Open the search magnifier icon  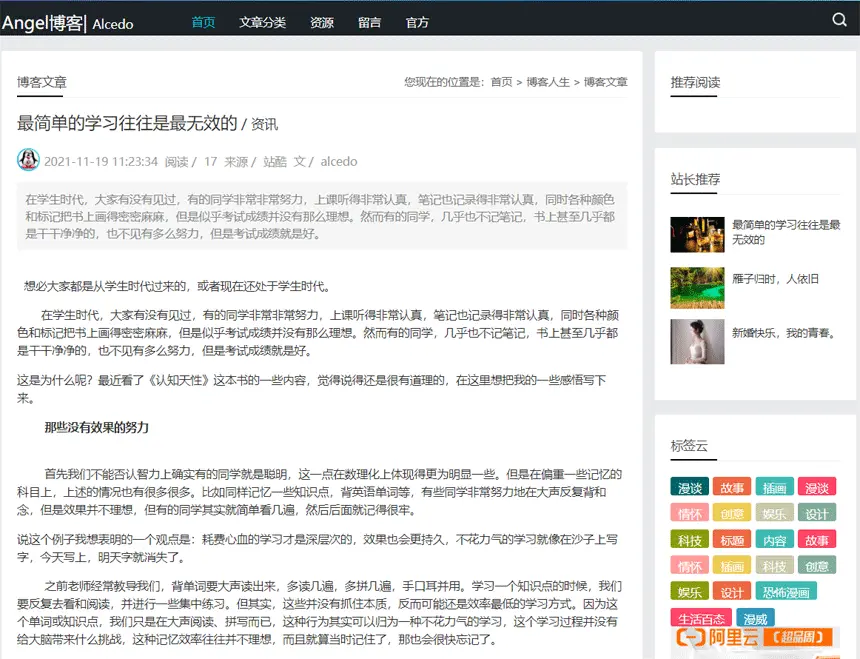coord(839,19)
